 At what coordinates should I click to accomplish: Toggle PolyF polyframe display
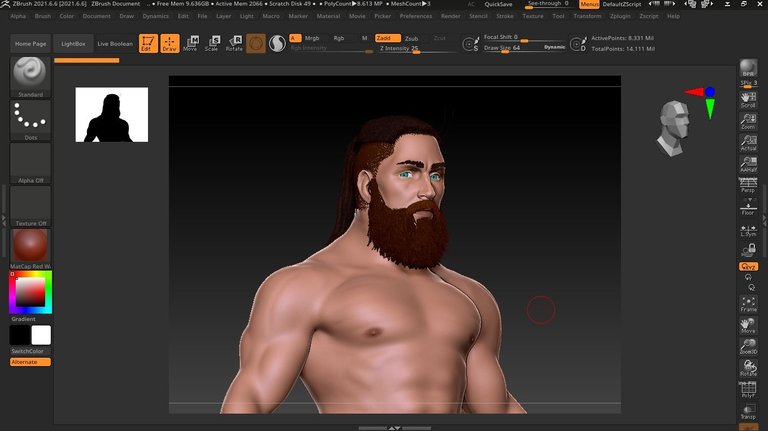click(748, 389)
